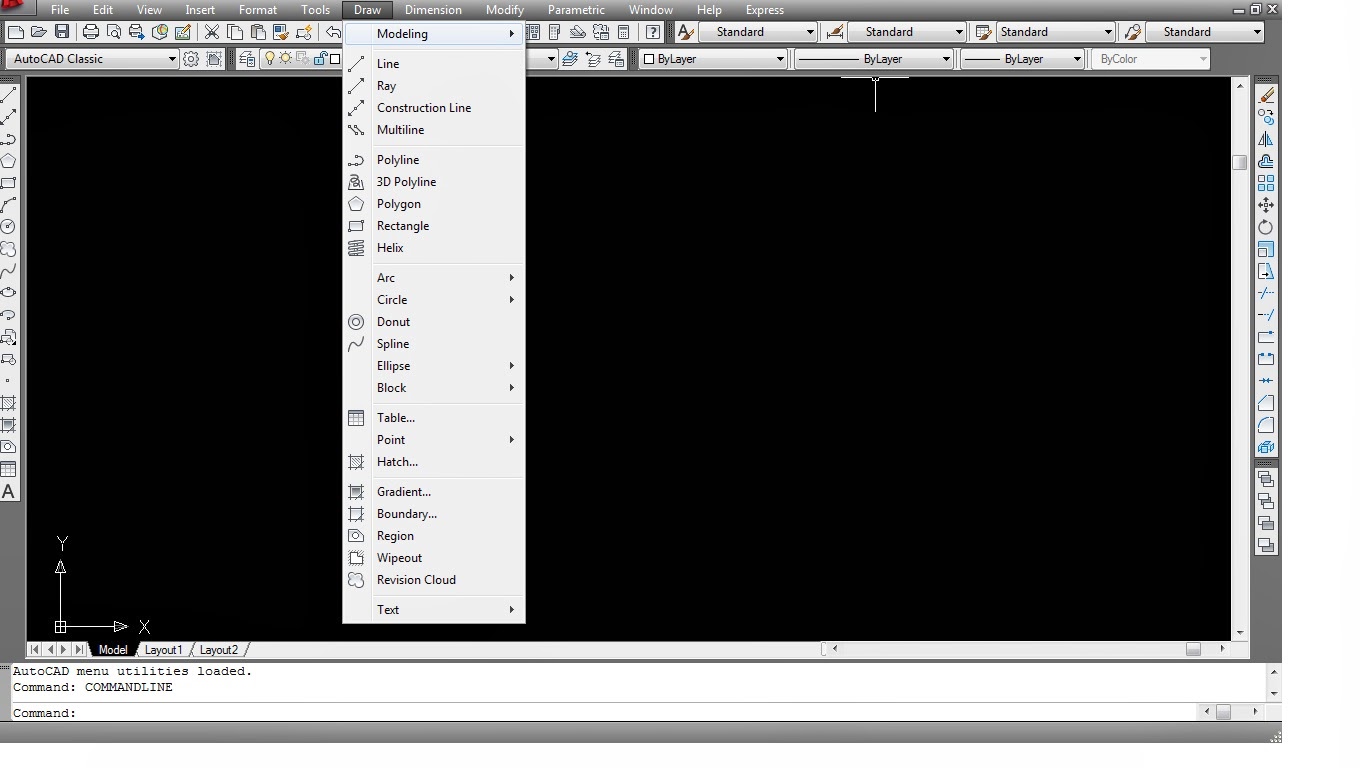Expand the Modeling submenu

click(x=434, y=34)
